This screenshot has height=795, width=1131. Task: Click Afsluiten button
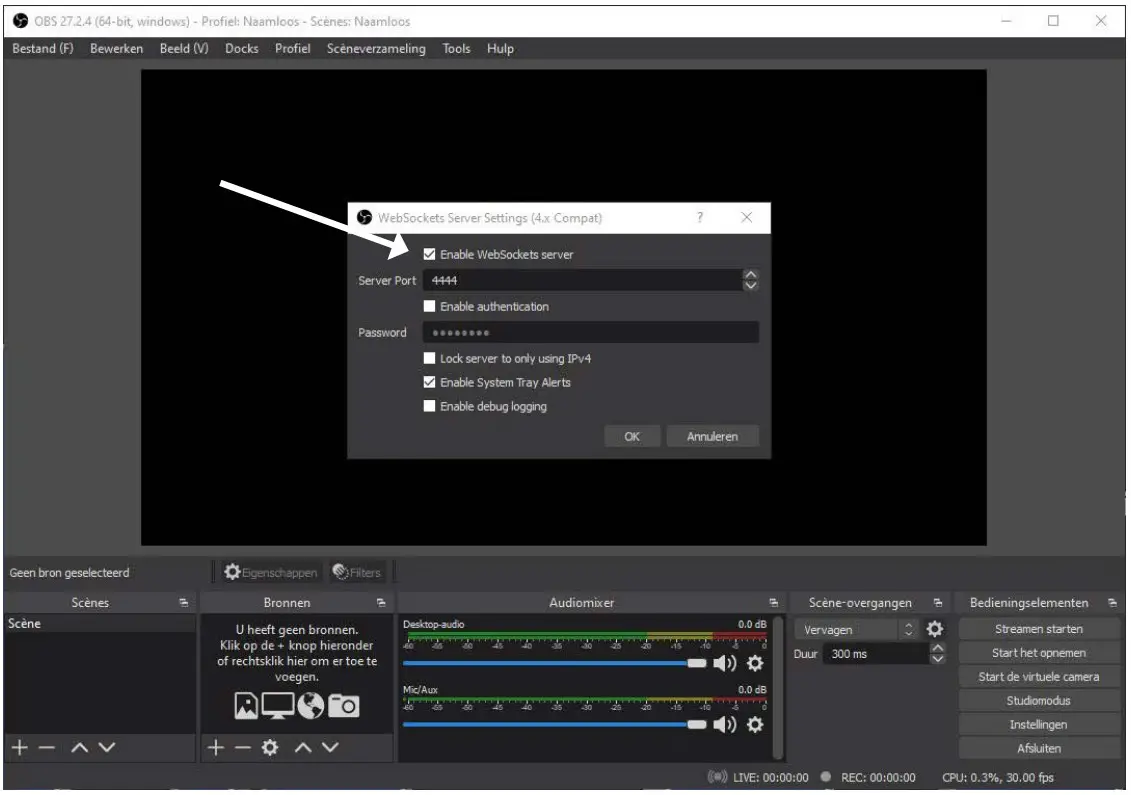click(1039, 748)
